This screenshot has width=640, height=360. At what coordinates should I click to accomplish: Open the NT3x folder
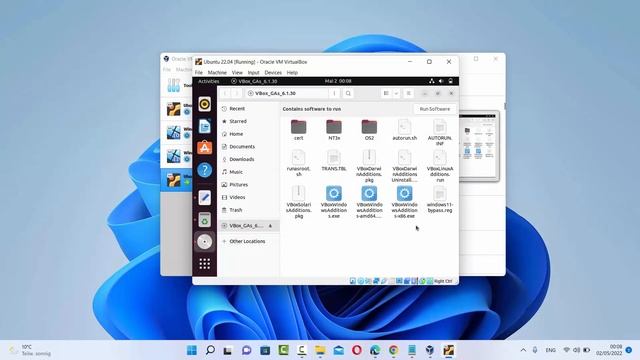pos(334,130)
